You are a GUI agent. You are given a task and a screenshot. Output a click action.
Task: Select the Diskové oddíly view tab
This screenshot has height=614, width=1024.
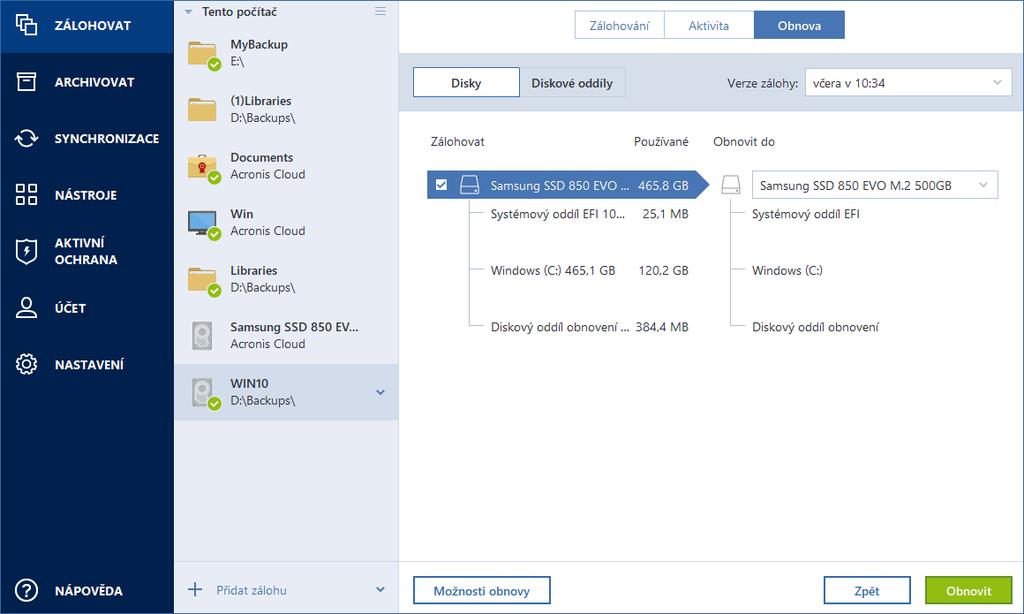click(572, 83)
